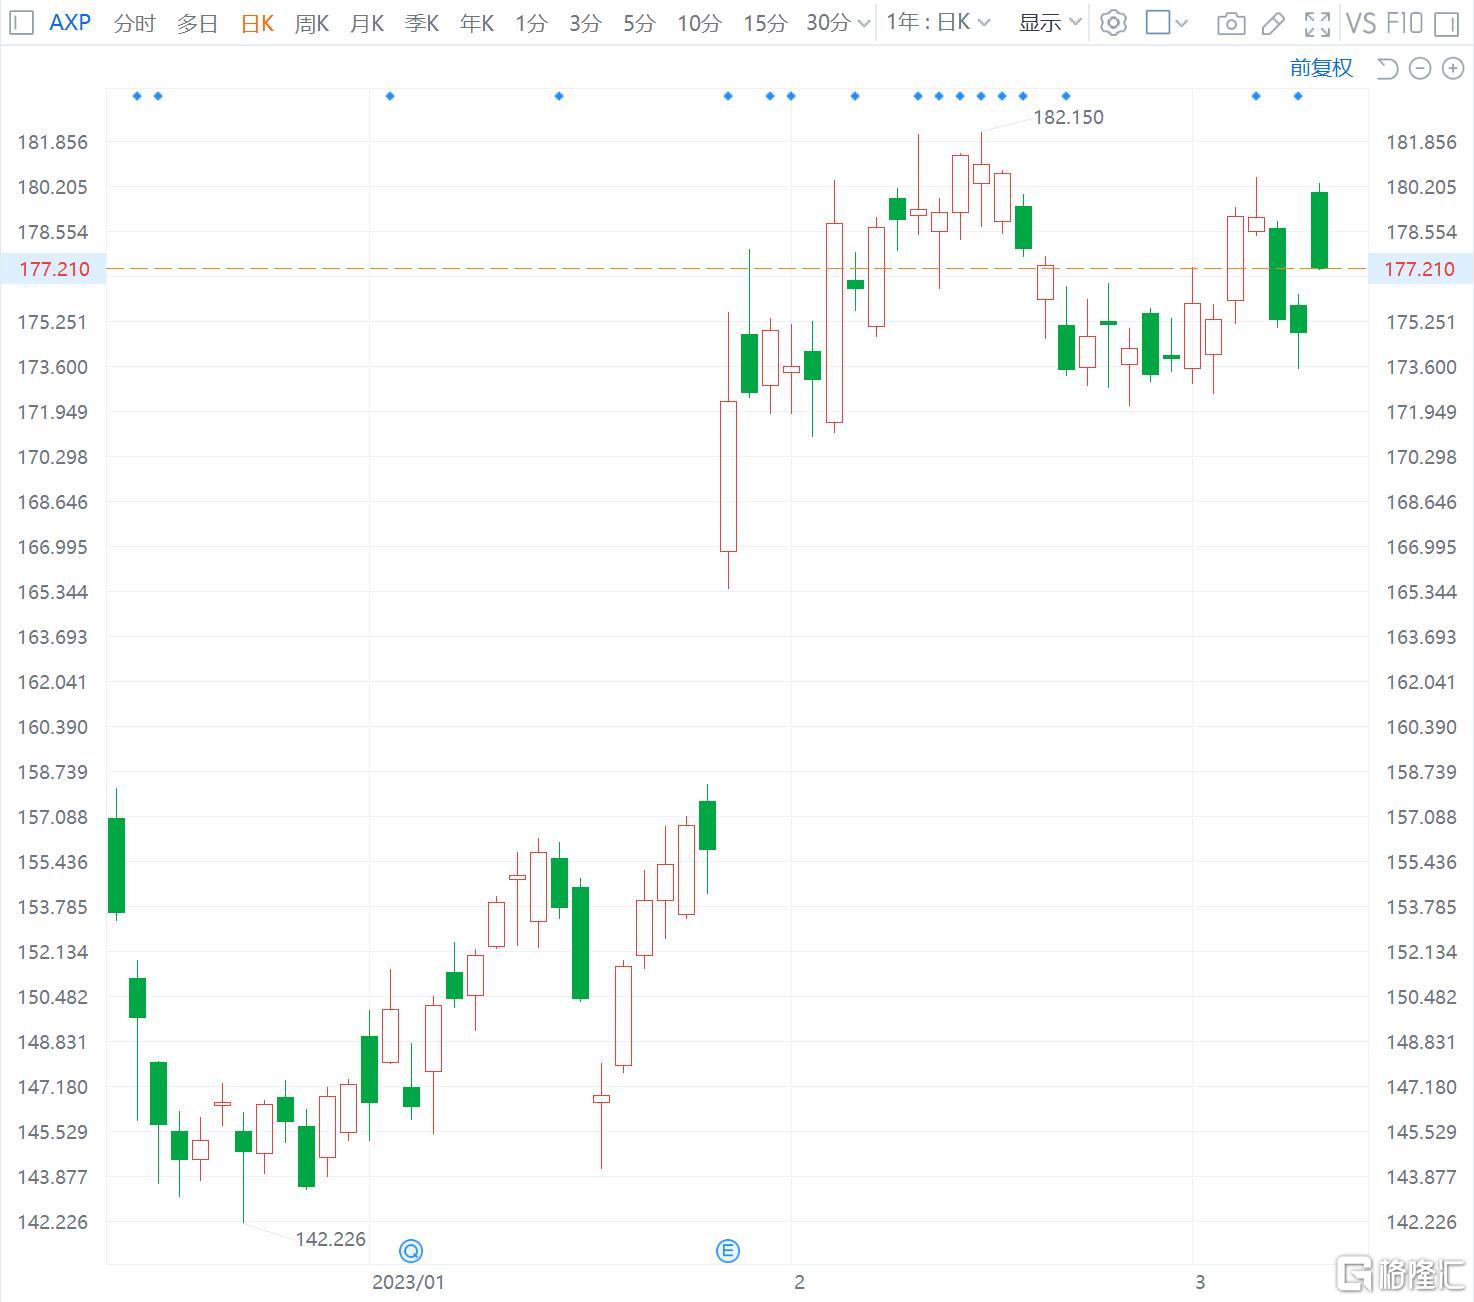Take a chart snapshot with camera icon
This screenshot has width=1474, height=1302.
click(x=1231, y=23)
